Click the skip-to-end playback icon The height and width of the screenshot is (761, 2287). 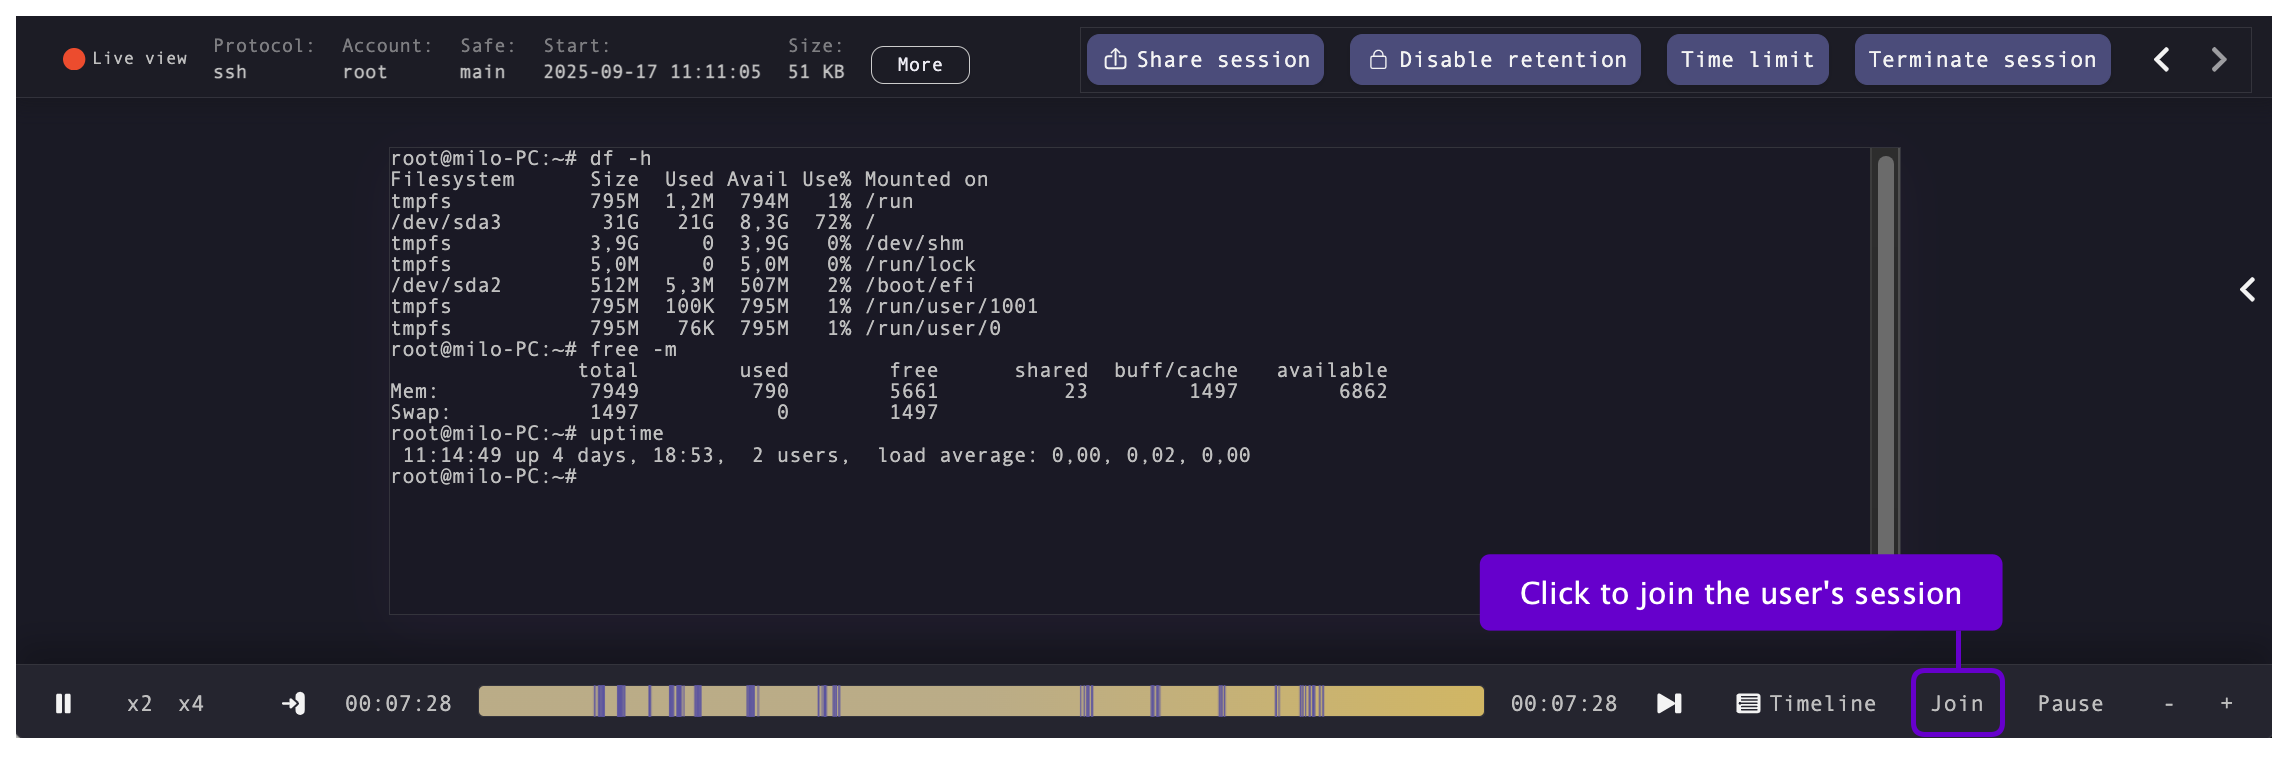pyautogui.click(x=1669, y=704)
